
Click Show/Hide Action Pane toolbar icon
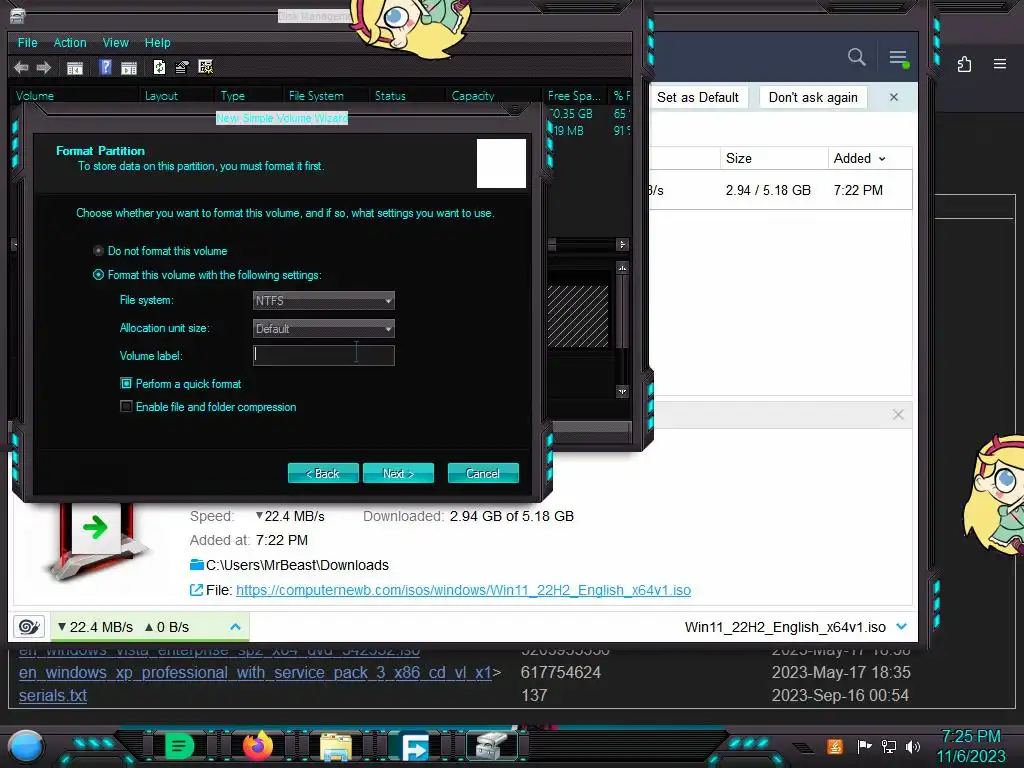[x=129, y=67]
